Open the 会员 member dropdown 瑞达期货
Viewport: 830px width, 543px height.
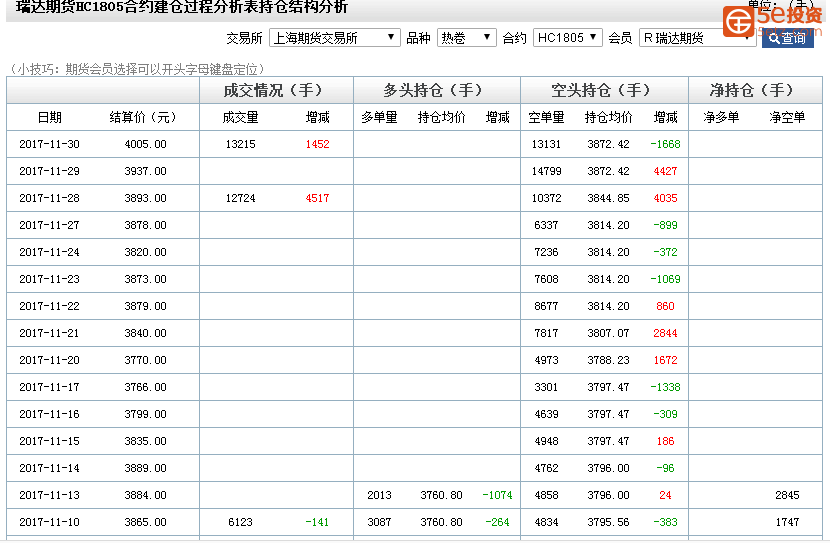click(697, 38)
